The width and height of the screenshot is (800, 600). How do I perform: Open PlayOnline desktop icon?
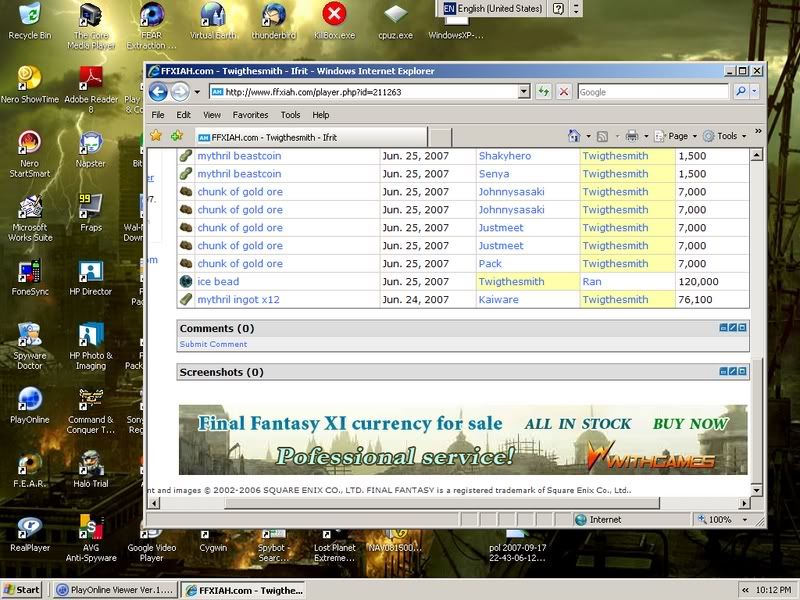(x=30, y=406)
